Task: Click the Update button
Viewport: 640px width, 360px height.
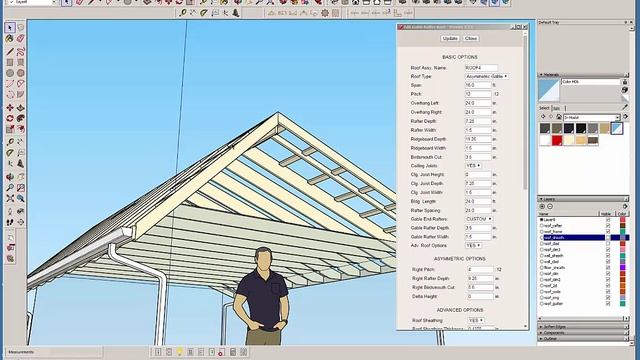Action: 450,38
